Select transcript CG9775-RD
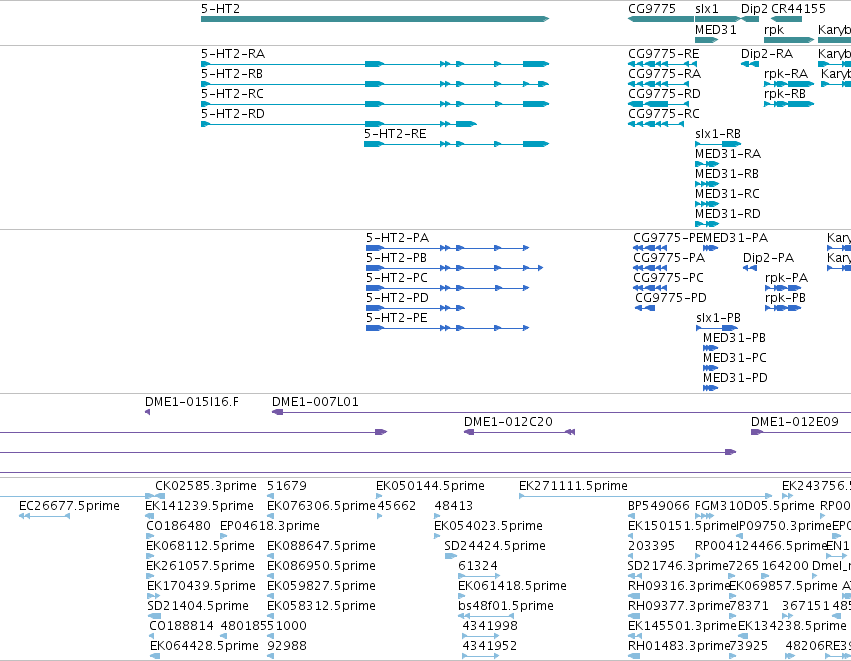The image size is (851, 661). click(x=658, y=104)
